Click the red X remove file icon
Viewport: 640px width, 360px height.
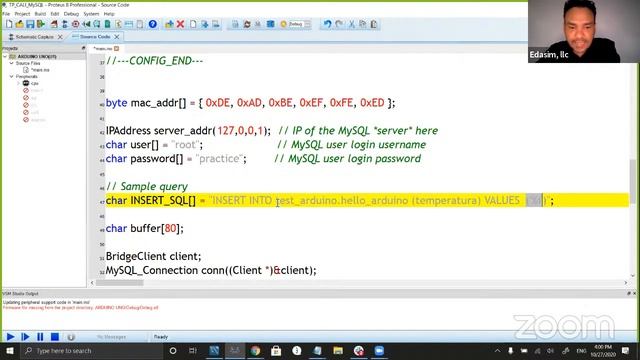tap(180, 24)
